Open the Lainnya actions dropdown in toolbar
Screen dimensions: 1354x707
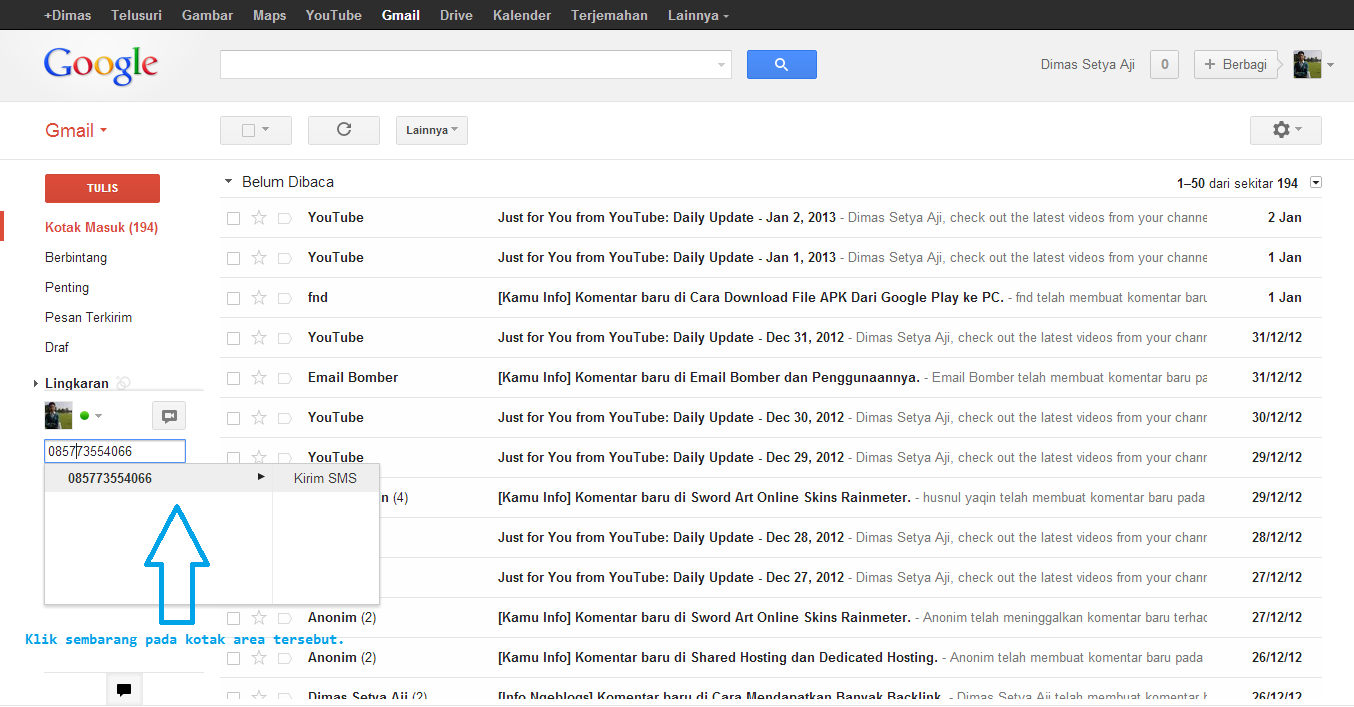pos(432,130)
